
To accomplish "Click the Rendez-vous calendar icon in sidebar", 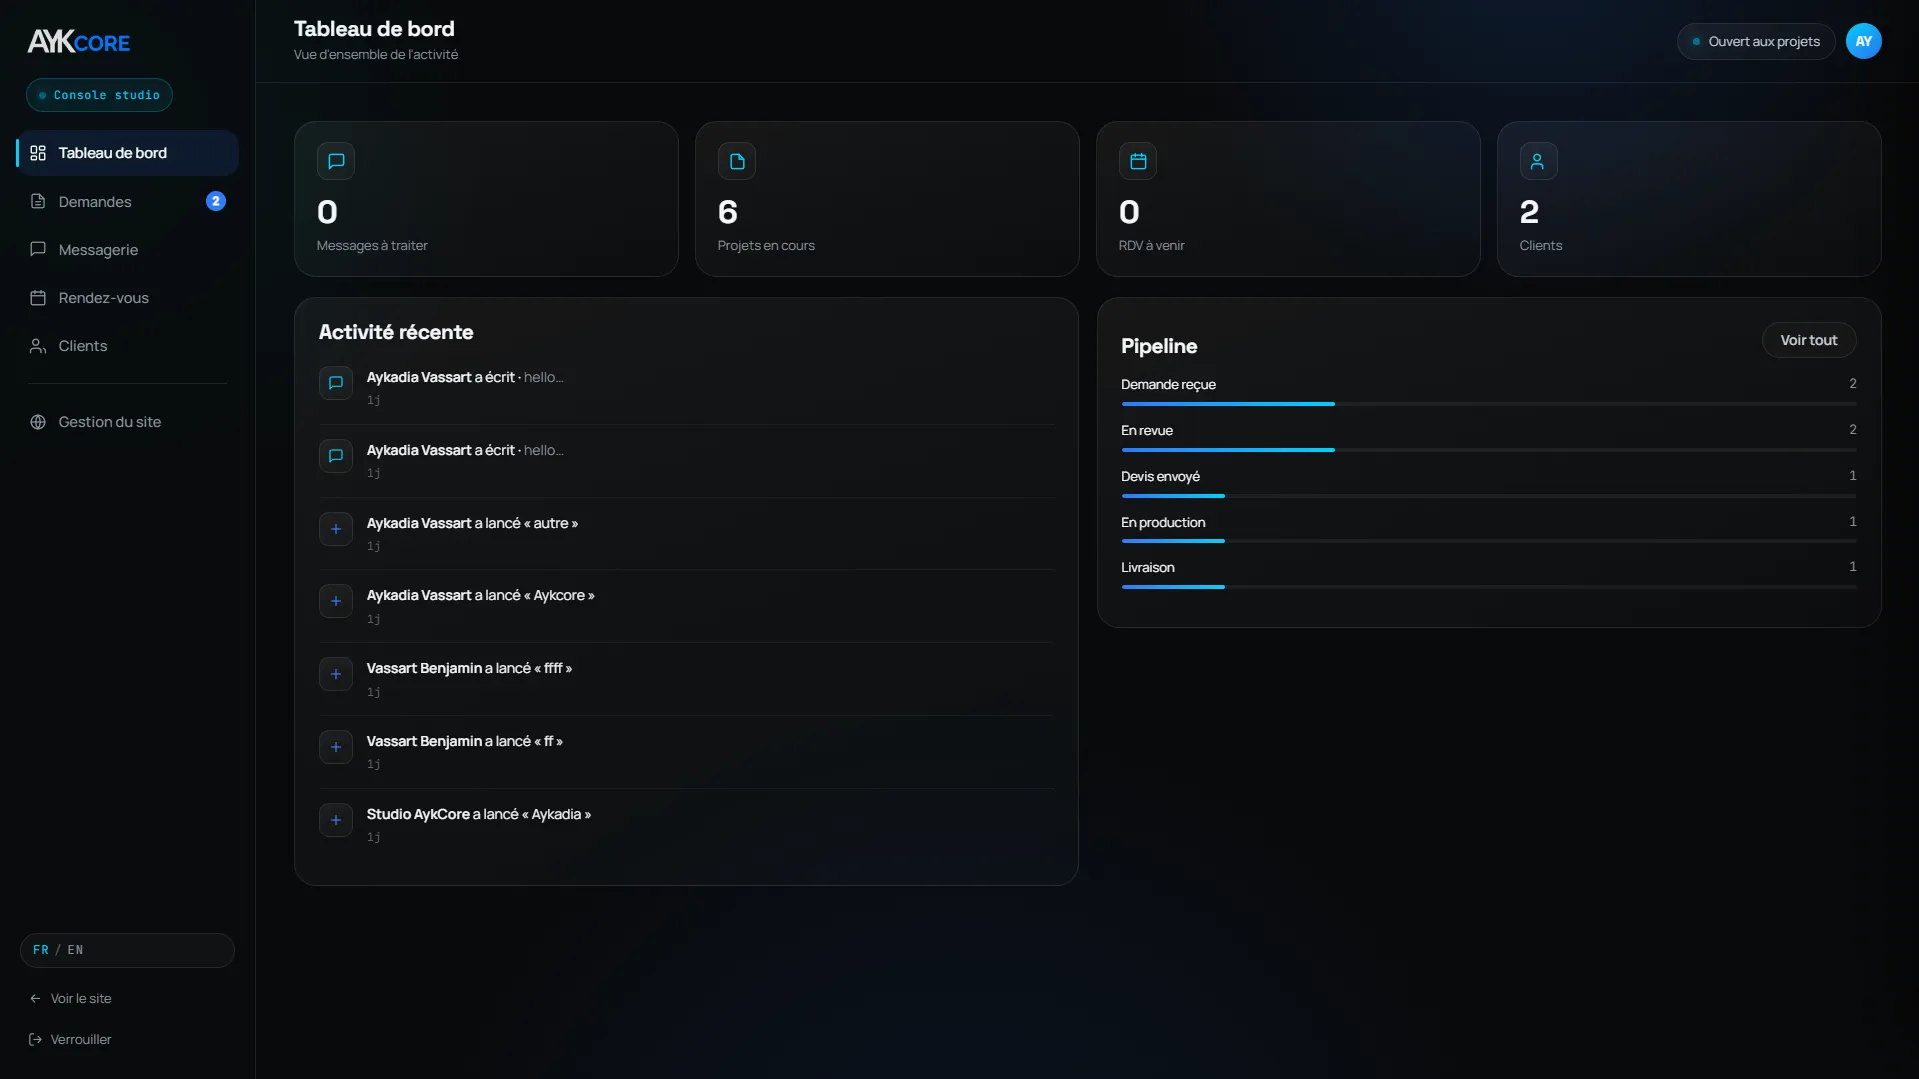I will [38, 298].
